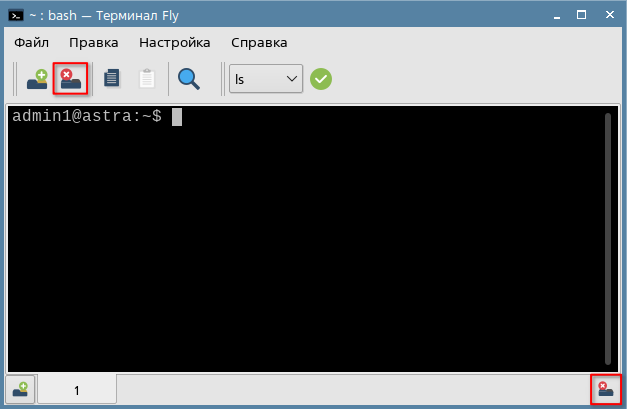Open search with magnifier icon
The width and height of the screenshot is (627, 409).
tap(189, 79)
